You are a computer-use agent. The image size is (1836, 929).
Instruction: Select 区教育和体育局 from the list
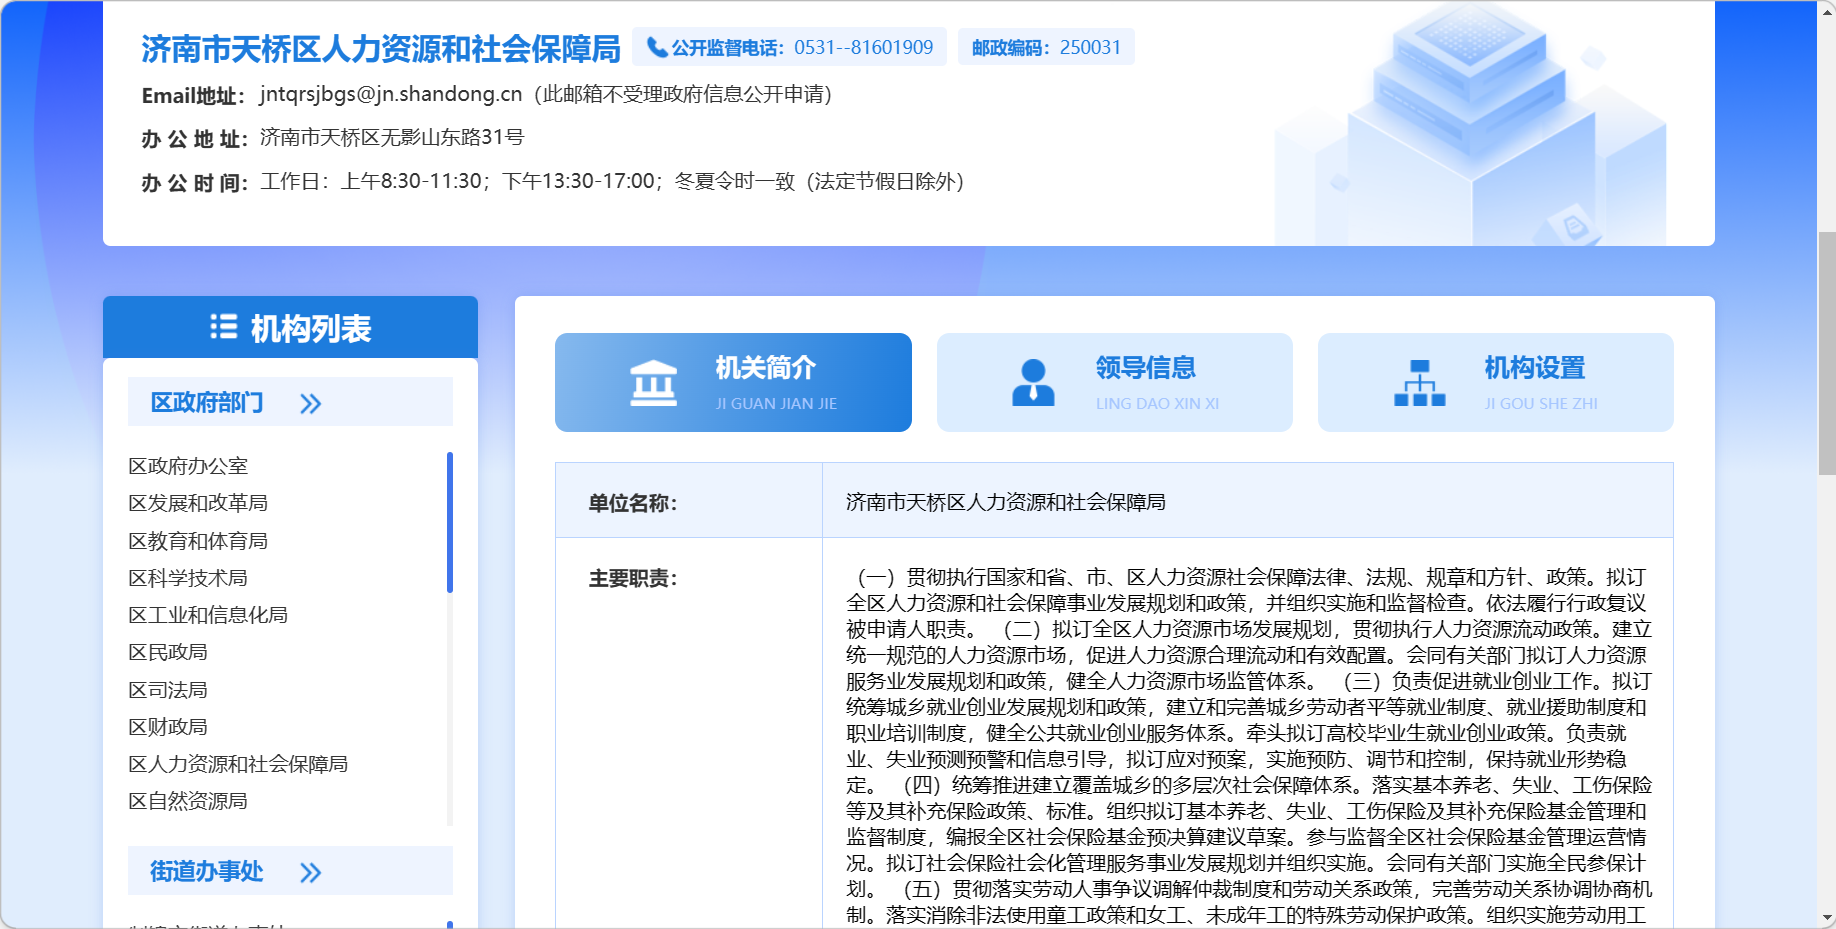pyautogui.click(x=198, y=541)
